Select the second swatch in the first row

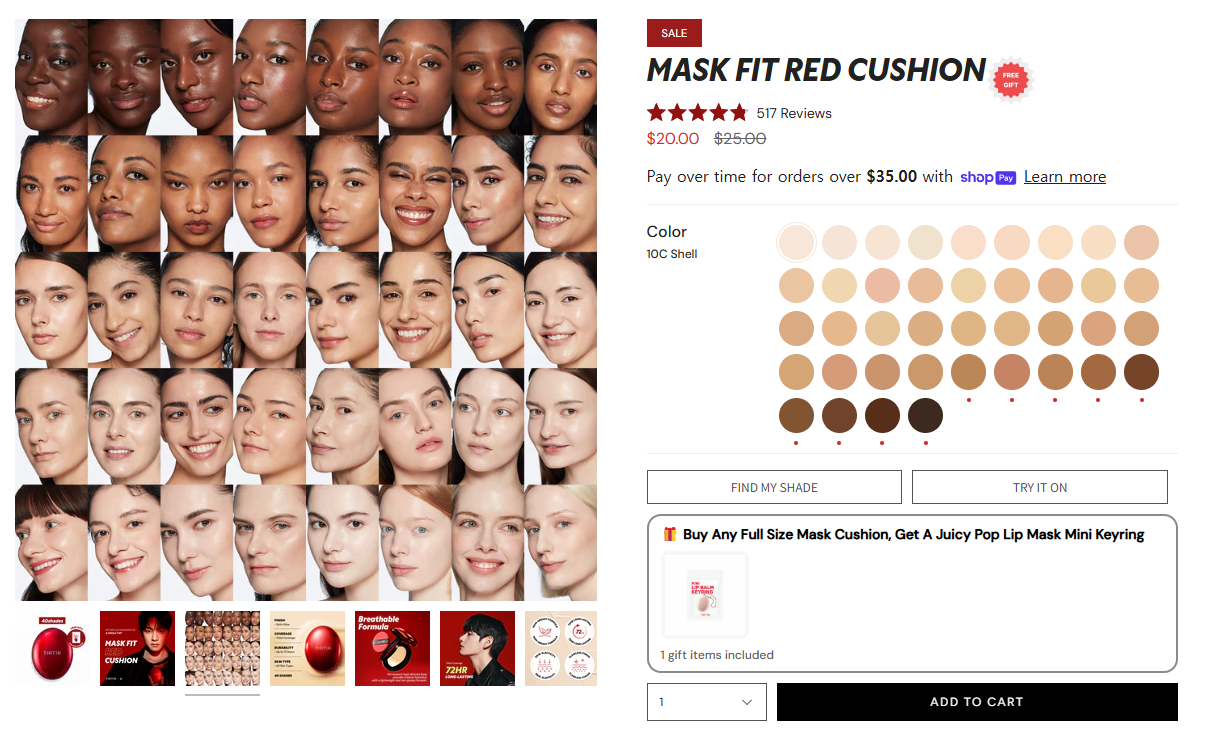[840, 243]
